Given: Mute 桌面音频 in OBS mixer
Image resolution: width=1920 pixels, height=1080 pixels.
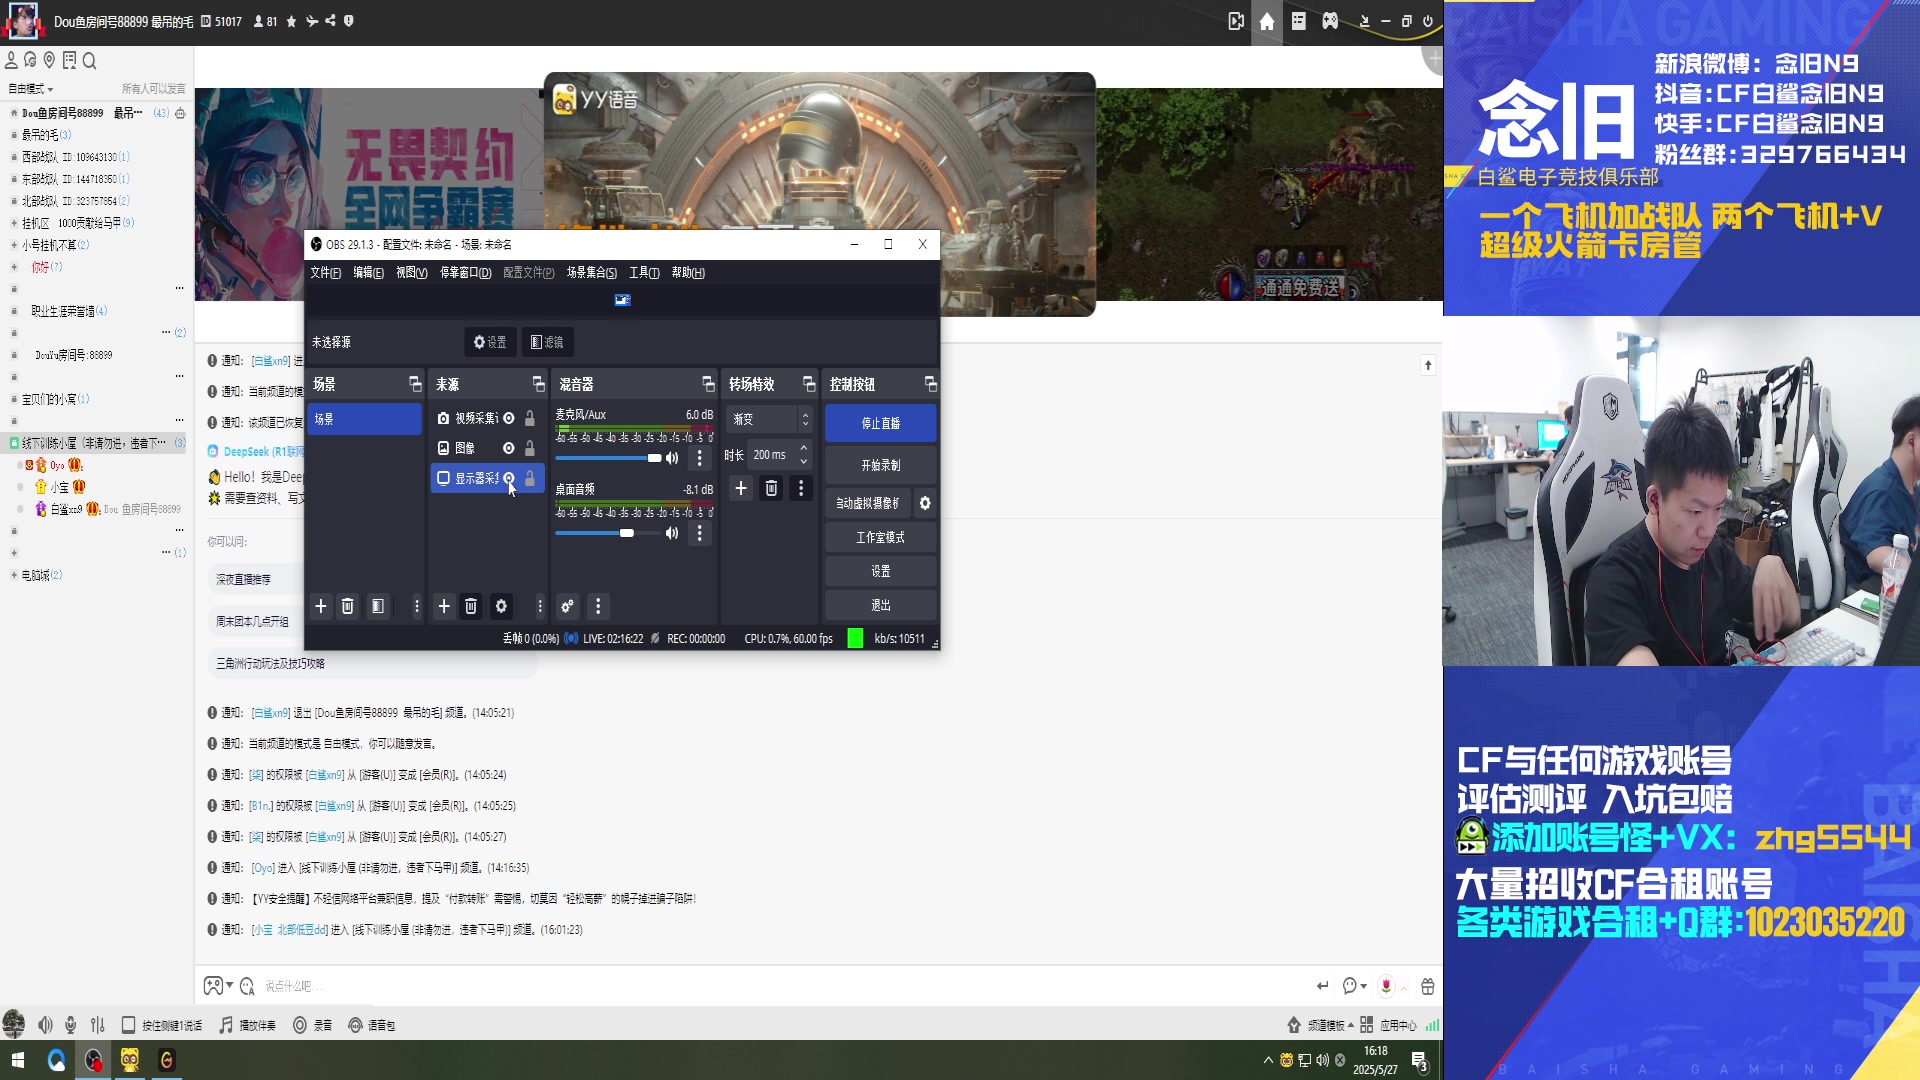Looking at the screenshot, I should point(672,533).
